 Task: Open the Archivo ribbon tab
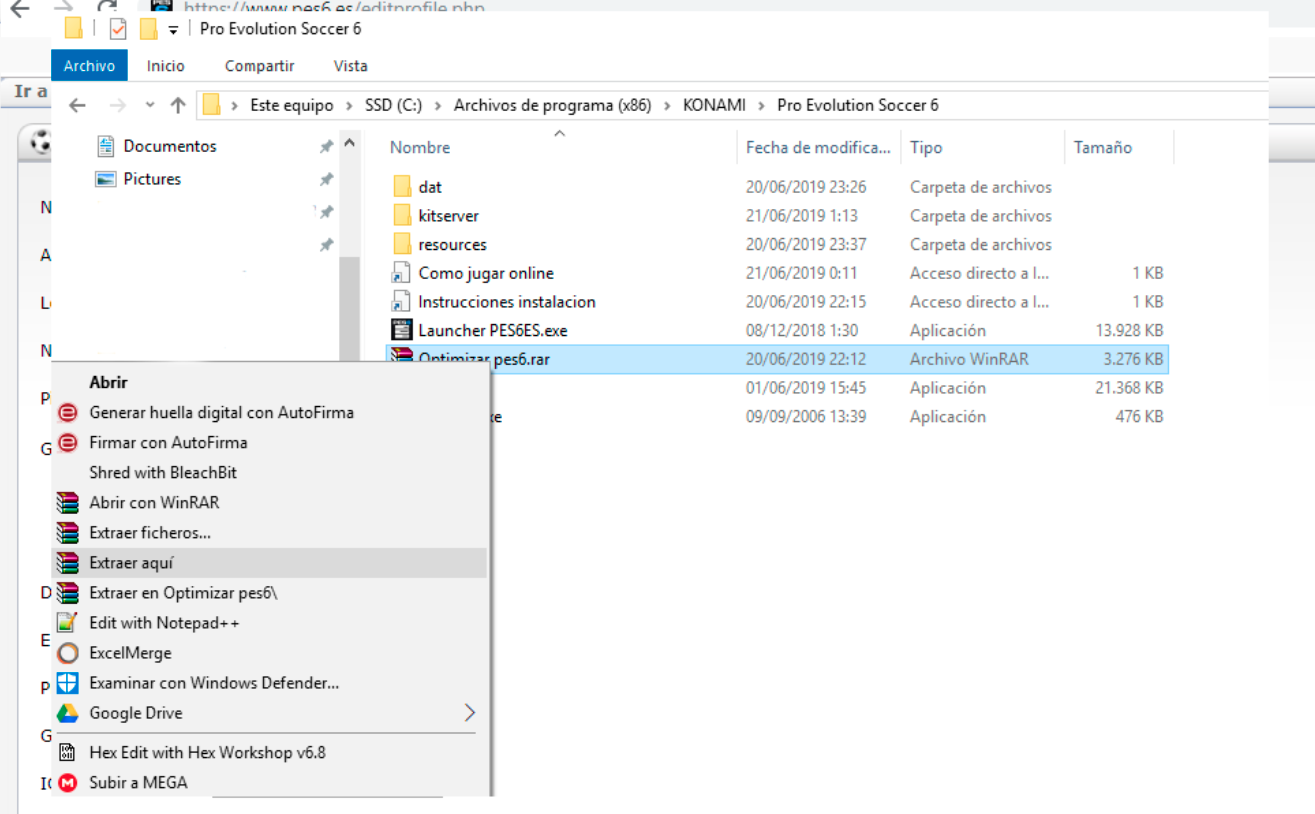(x=89, y=66)
